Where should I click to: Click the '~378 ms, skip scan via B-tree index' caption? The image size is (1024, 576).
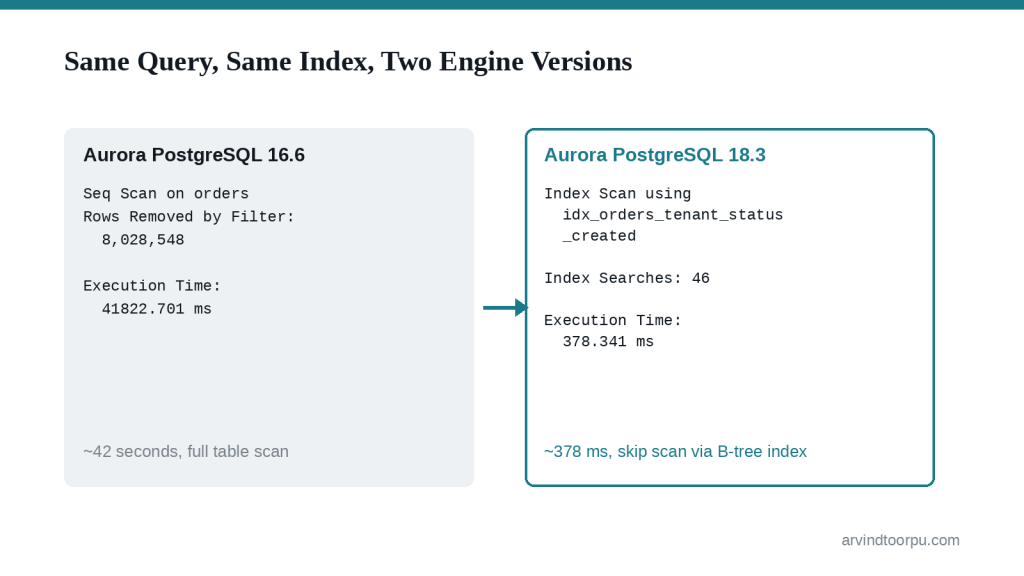click(675, 452)
